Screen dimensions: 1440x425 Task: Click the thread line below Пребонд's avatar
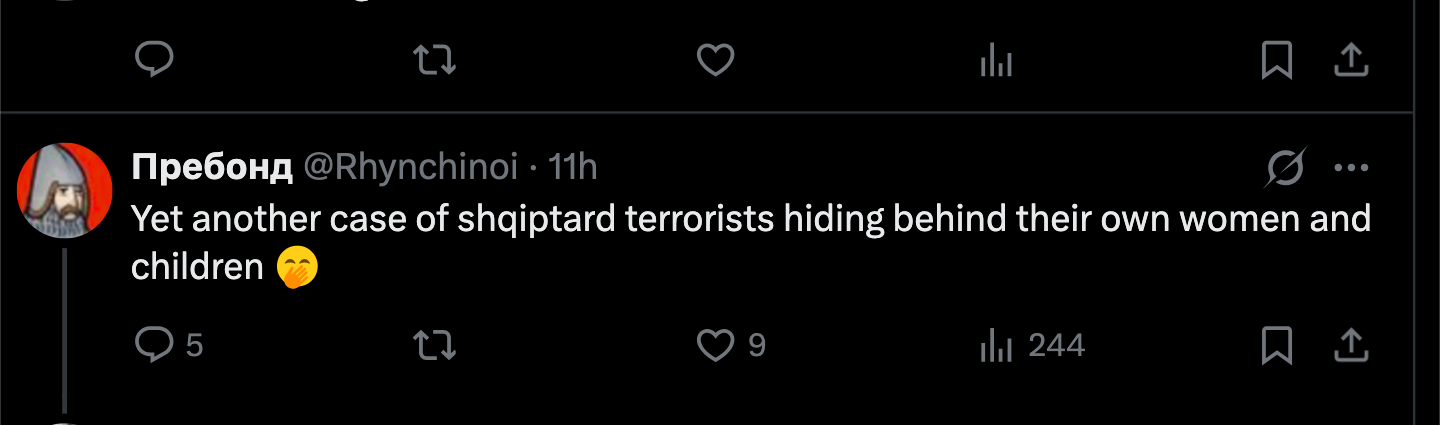65,330
